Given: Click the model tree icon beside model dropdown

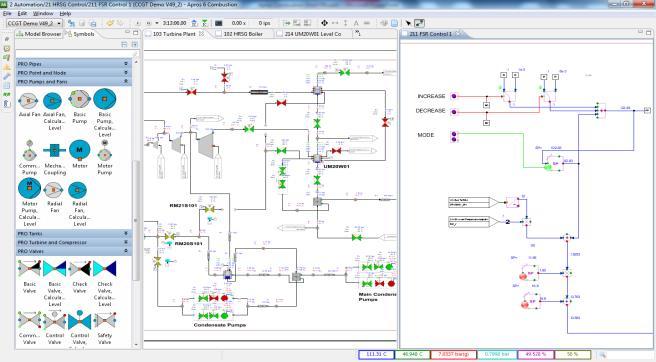Looking at the screenshot, I should coord(72,23).
